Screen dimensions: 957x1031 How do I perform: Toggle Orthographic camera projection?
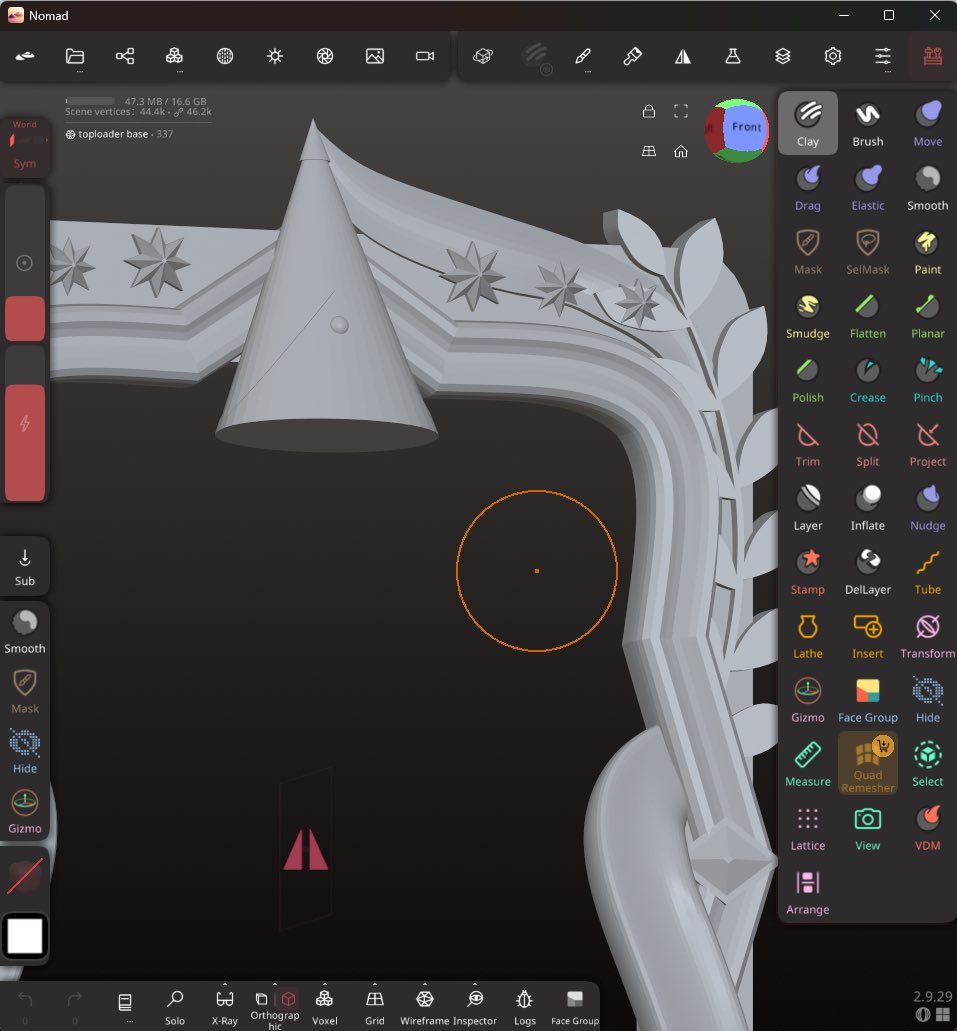click(x=275, y=1007)
